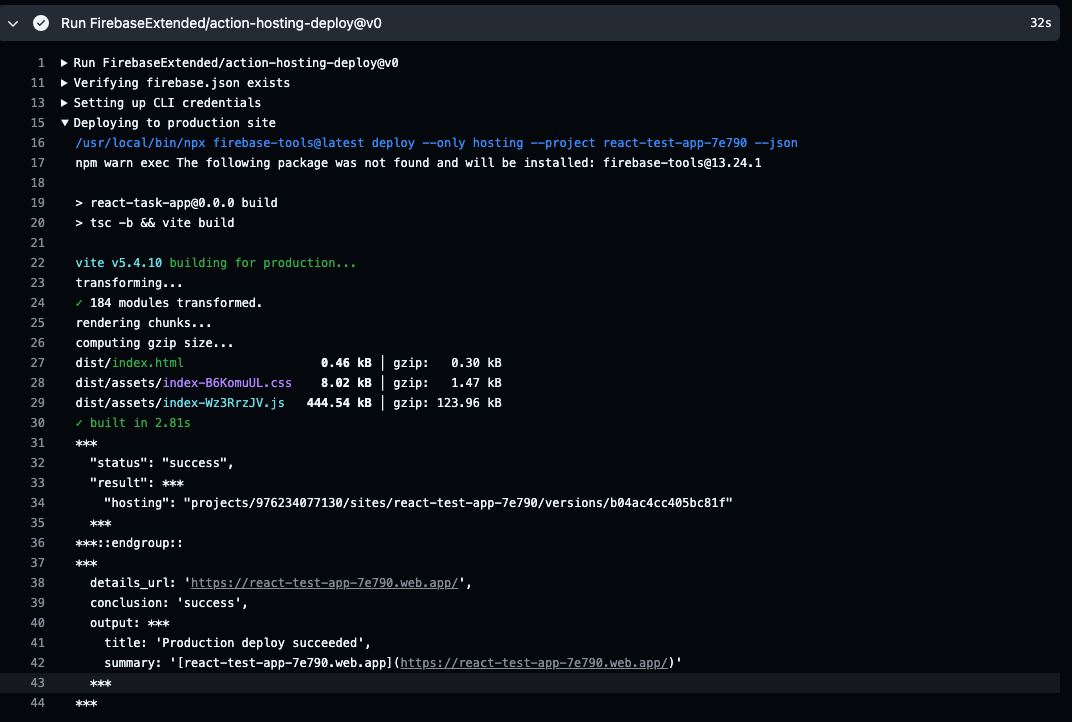
Task: Click the 'output: ***' line
Action: pos(130,623)
